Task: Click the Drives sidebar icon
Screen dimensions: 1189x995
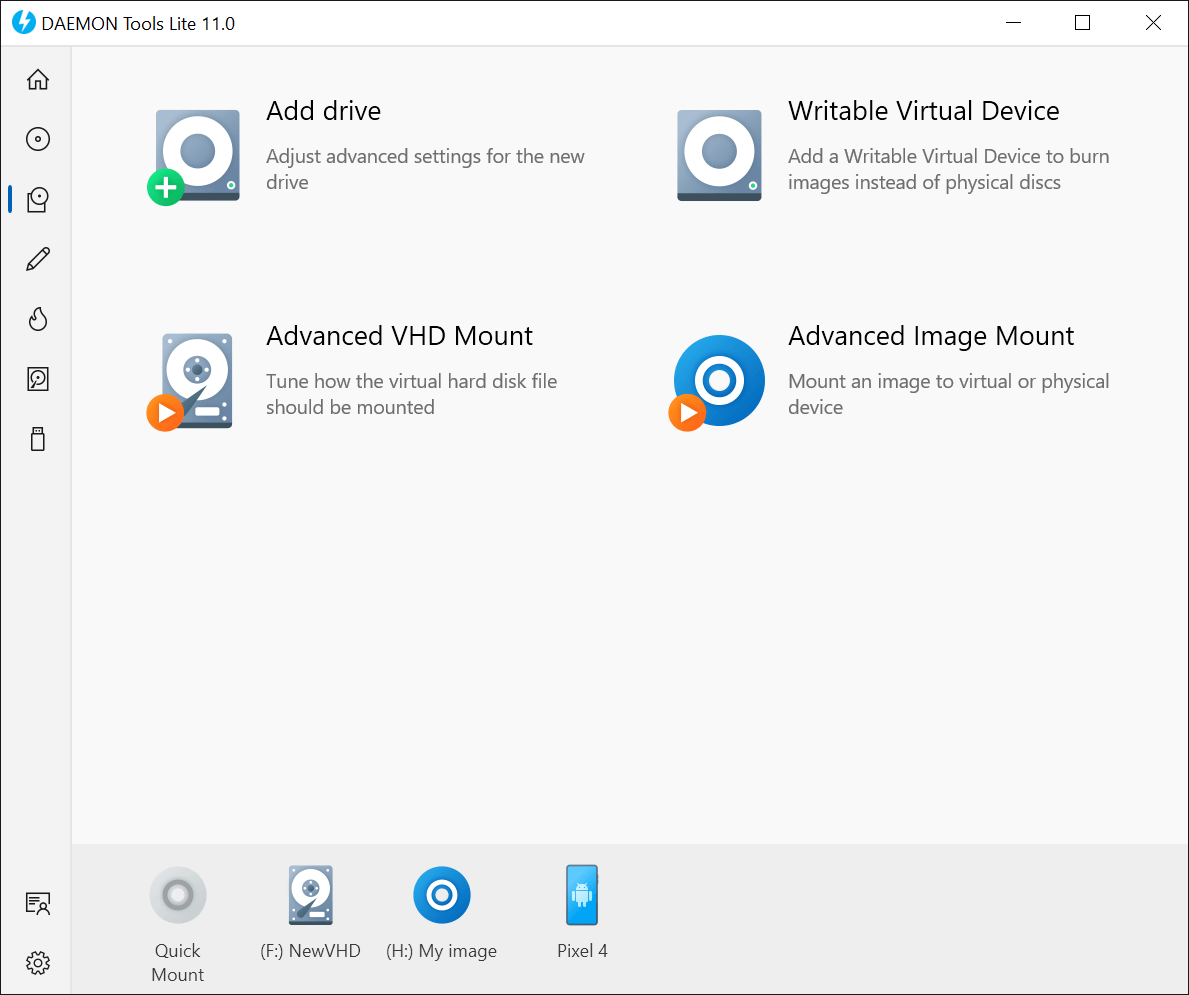Action: (37, 199)
